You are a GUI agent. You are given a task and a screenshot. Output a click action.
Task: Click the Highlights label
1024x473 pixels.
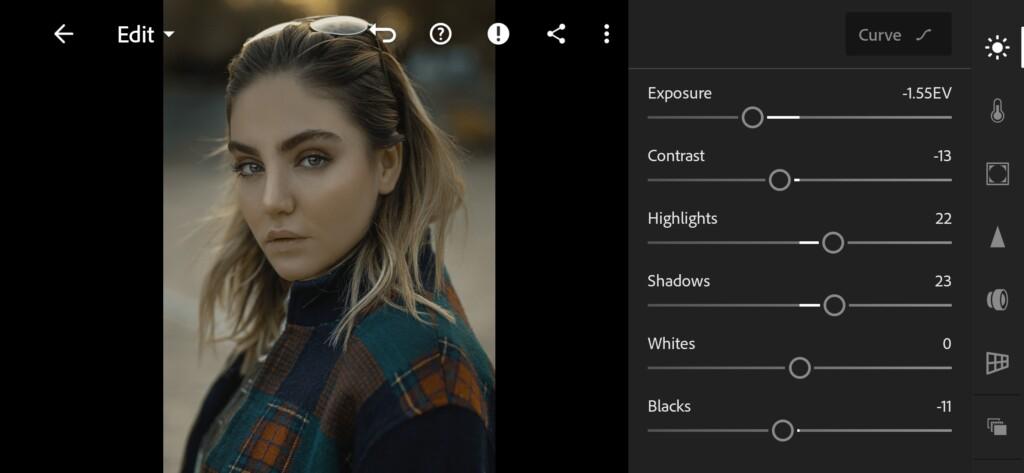pyautogui.click(x=682, y=219)
